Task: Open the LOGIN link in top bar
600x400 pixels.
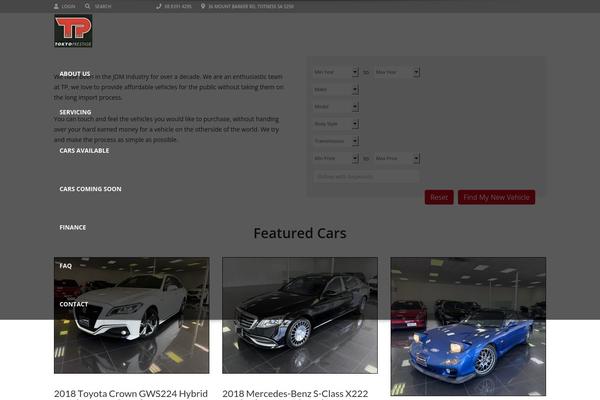Action: click(68, 7)
